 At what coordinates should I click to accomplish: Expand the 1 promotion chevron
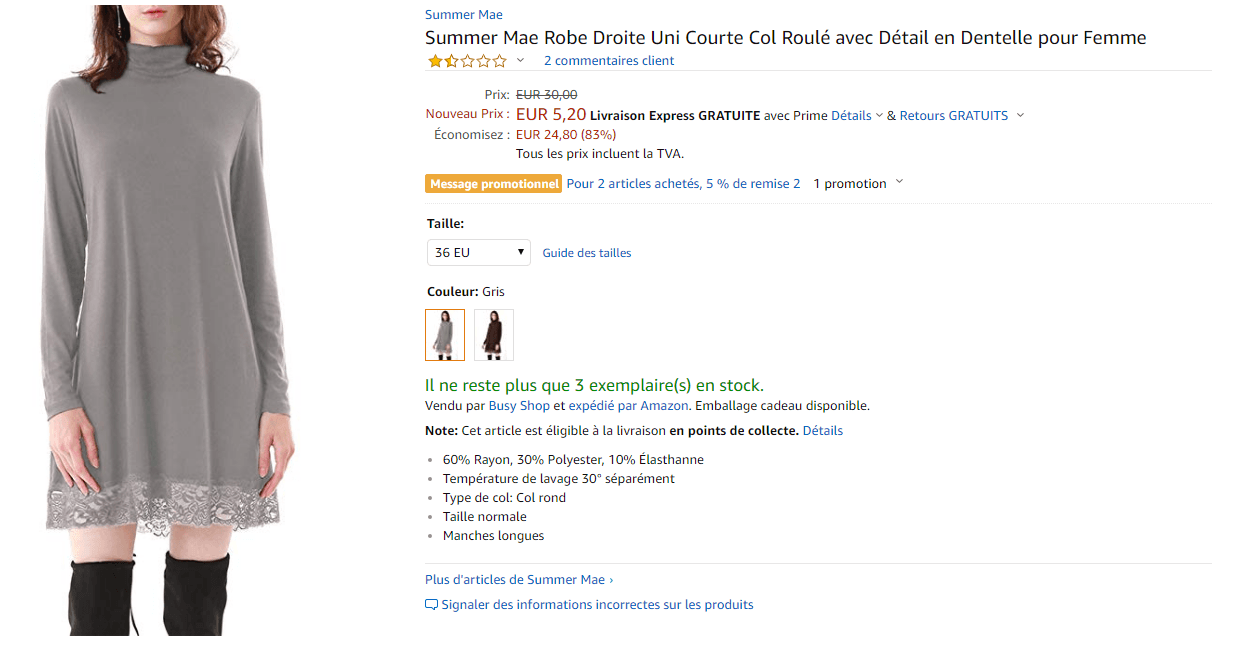click(899, 182)
